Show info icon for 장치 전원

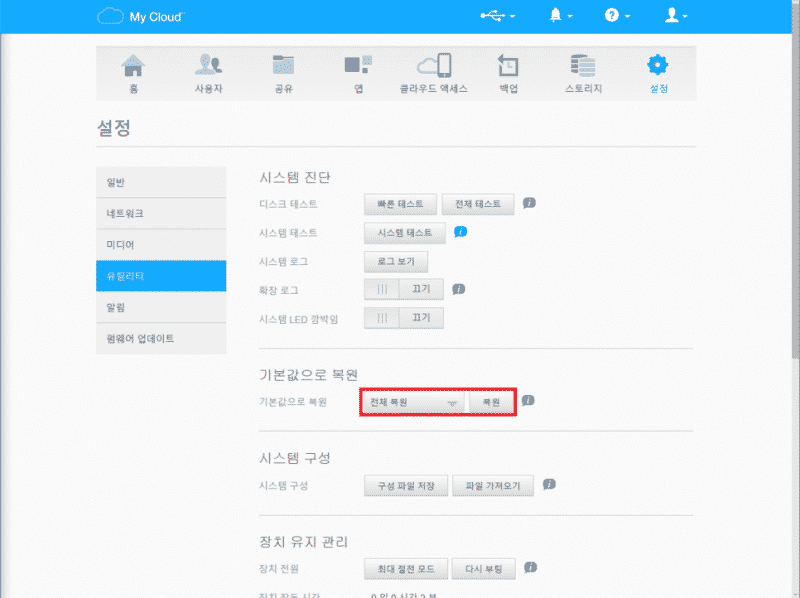pos(531,567)
